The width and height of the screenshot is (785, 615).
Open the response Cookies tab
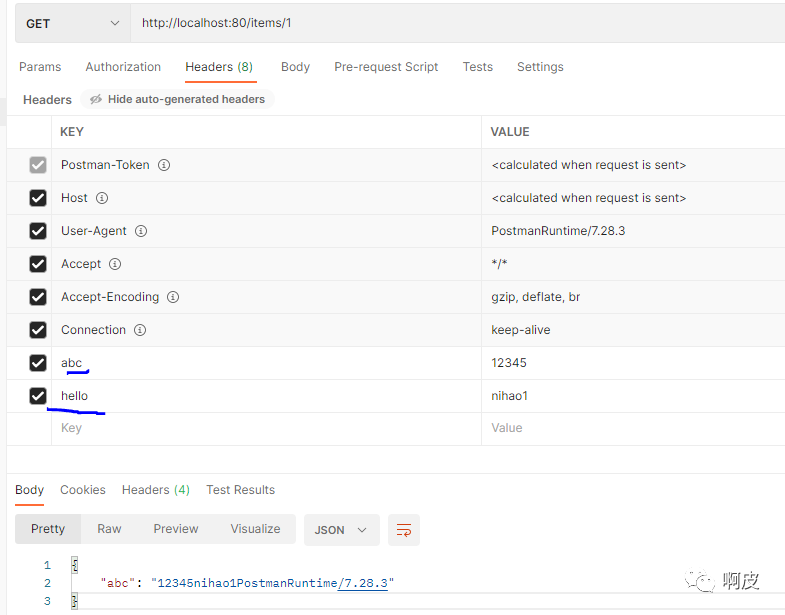click(83, 490)
